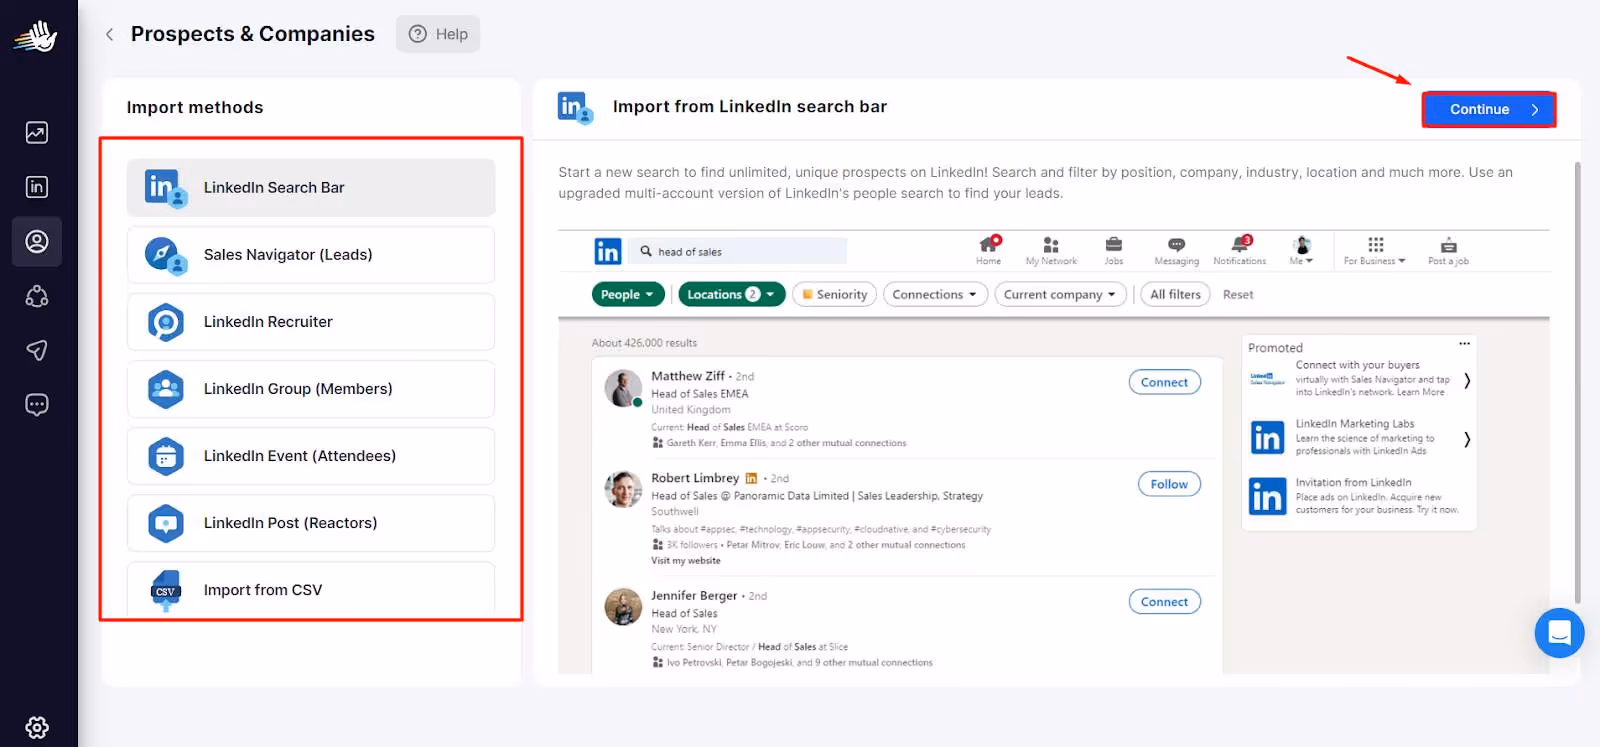
Task: Open the workflow nodes sidebar icon
Action: click(37, 296)
